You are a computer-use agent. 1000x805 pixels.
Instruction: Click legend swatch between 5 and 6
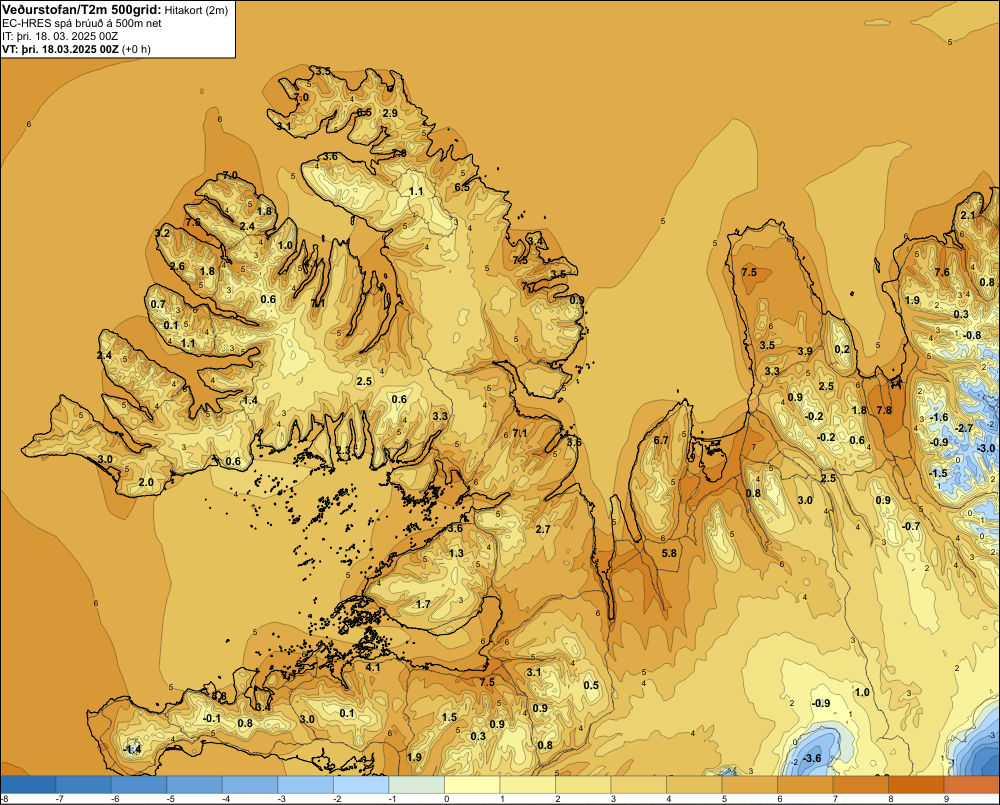click(749, 785)
